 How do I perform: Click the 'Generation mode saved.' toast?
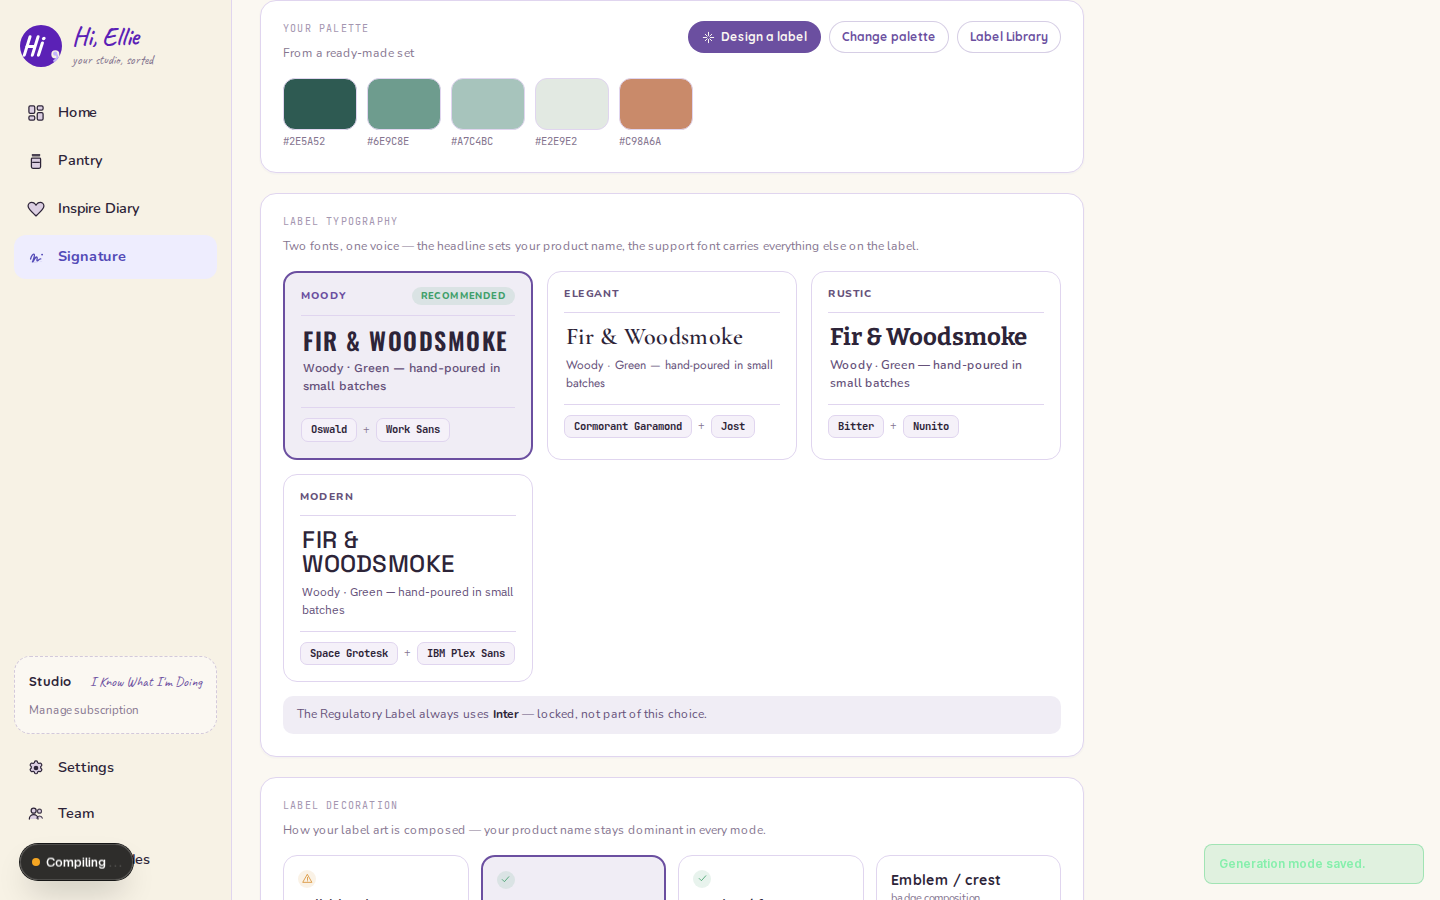(1314, 864)
